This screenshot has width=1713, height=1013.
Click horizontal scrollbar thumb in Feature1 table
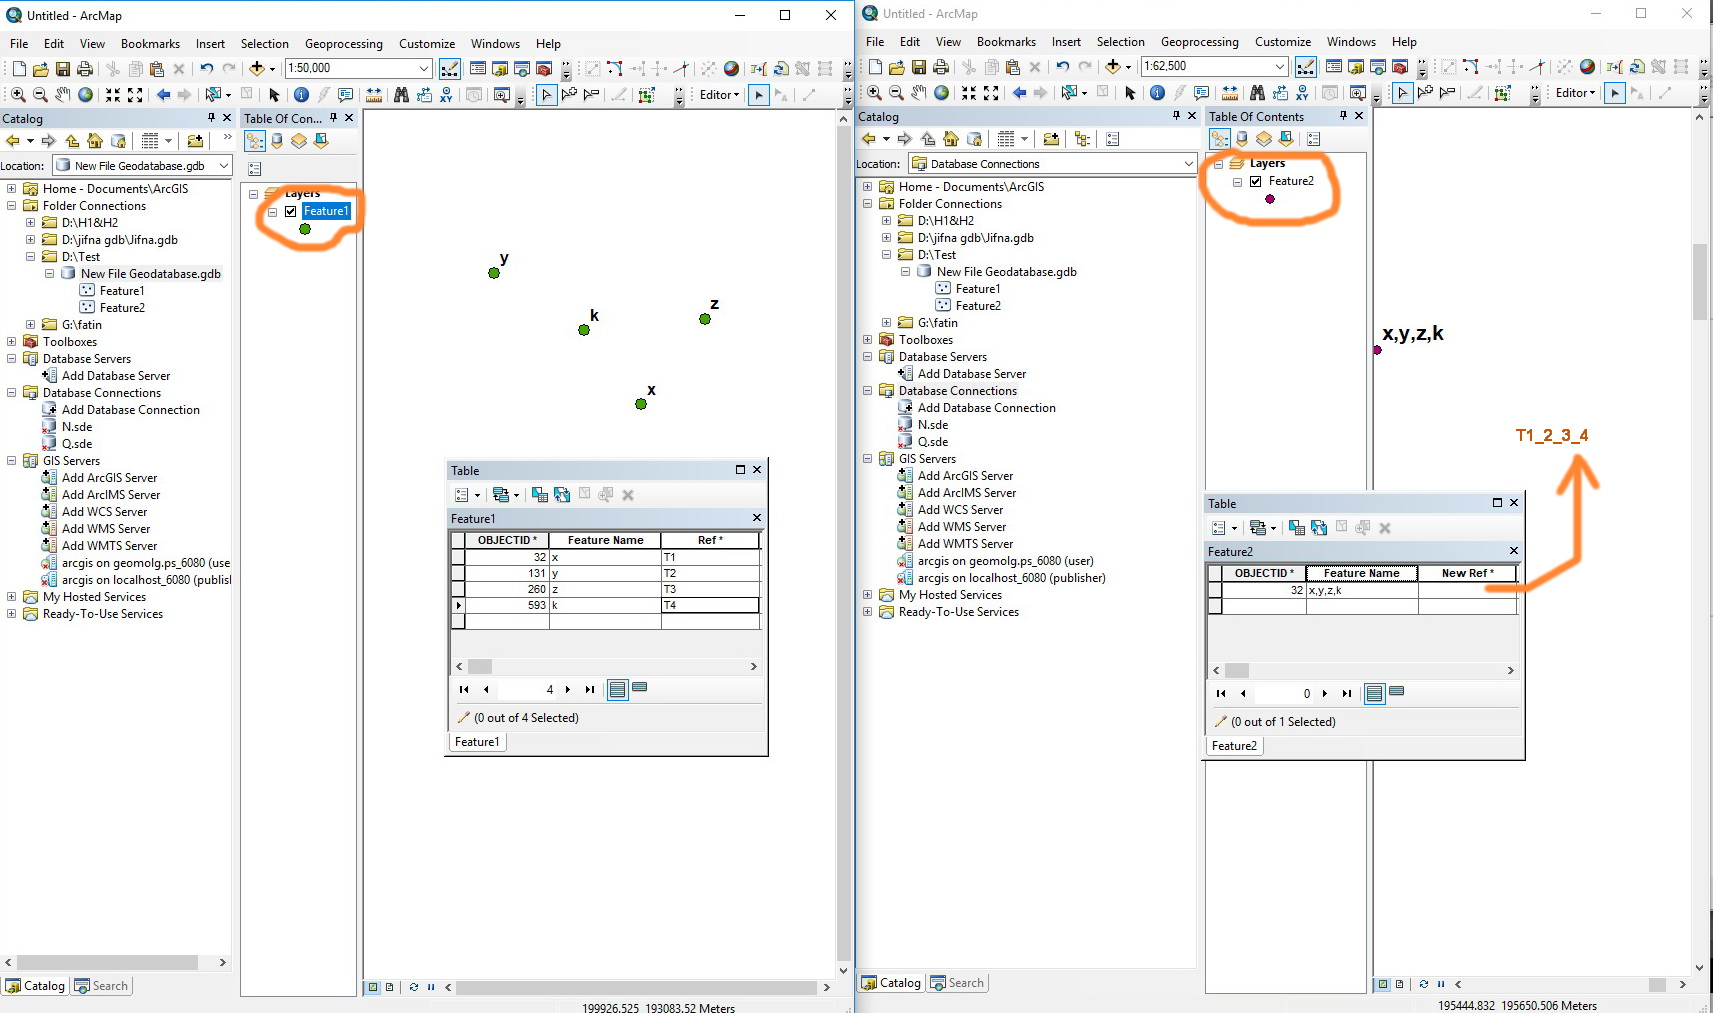point(480,666)
